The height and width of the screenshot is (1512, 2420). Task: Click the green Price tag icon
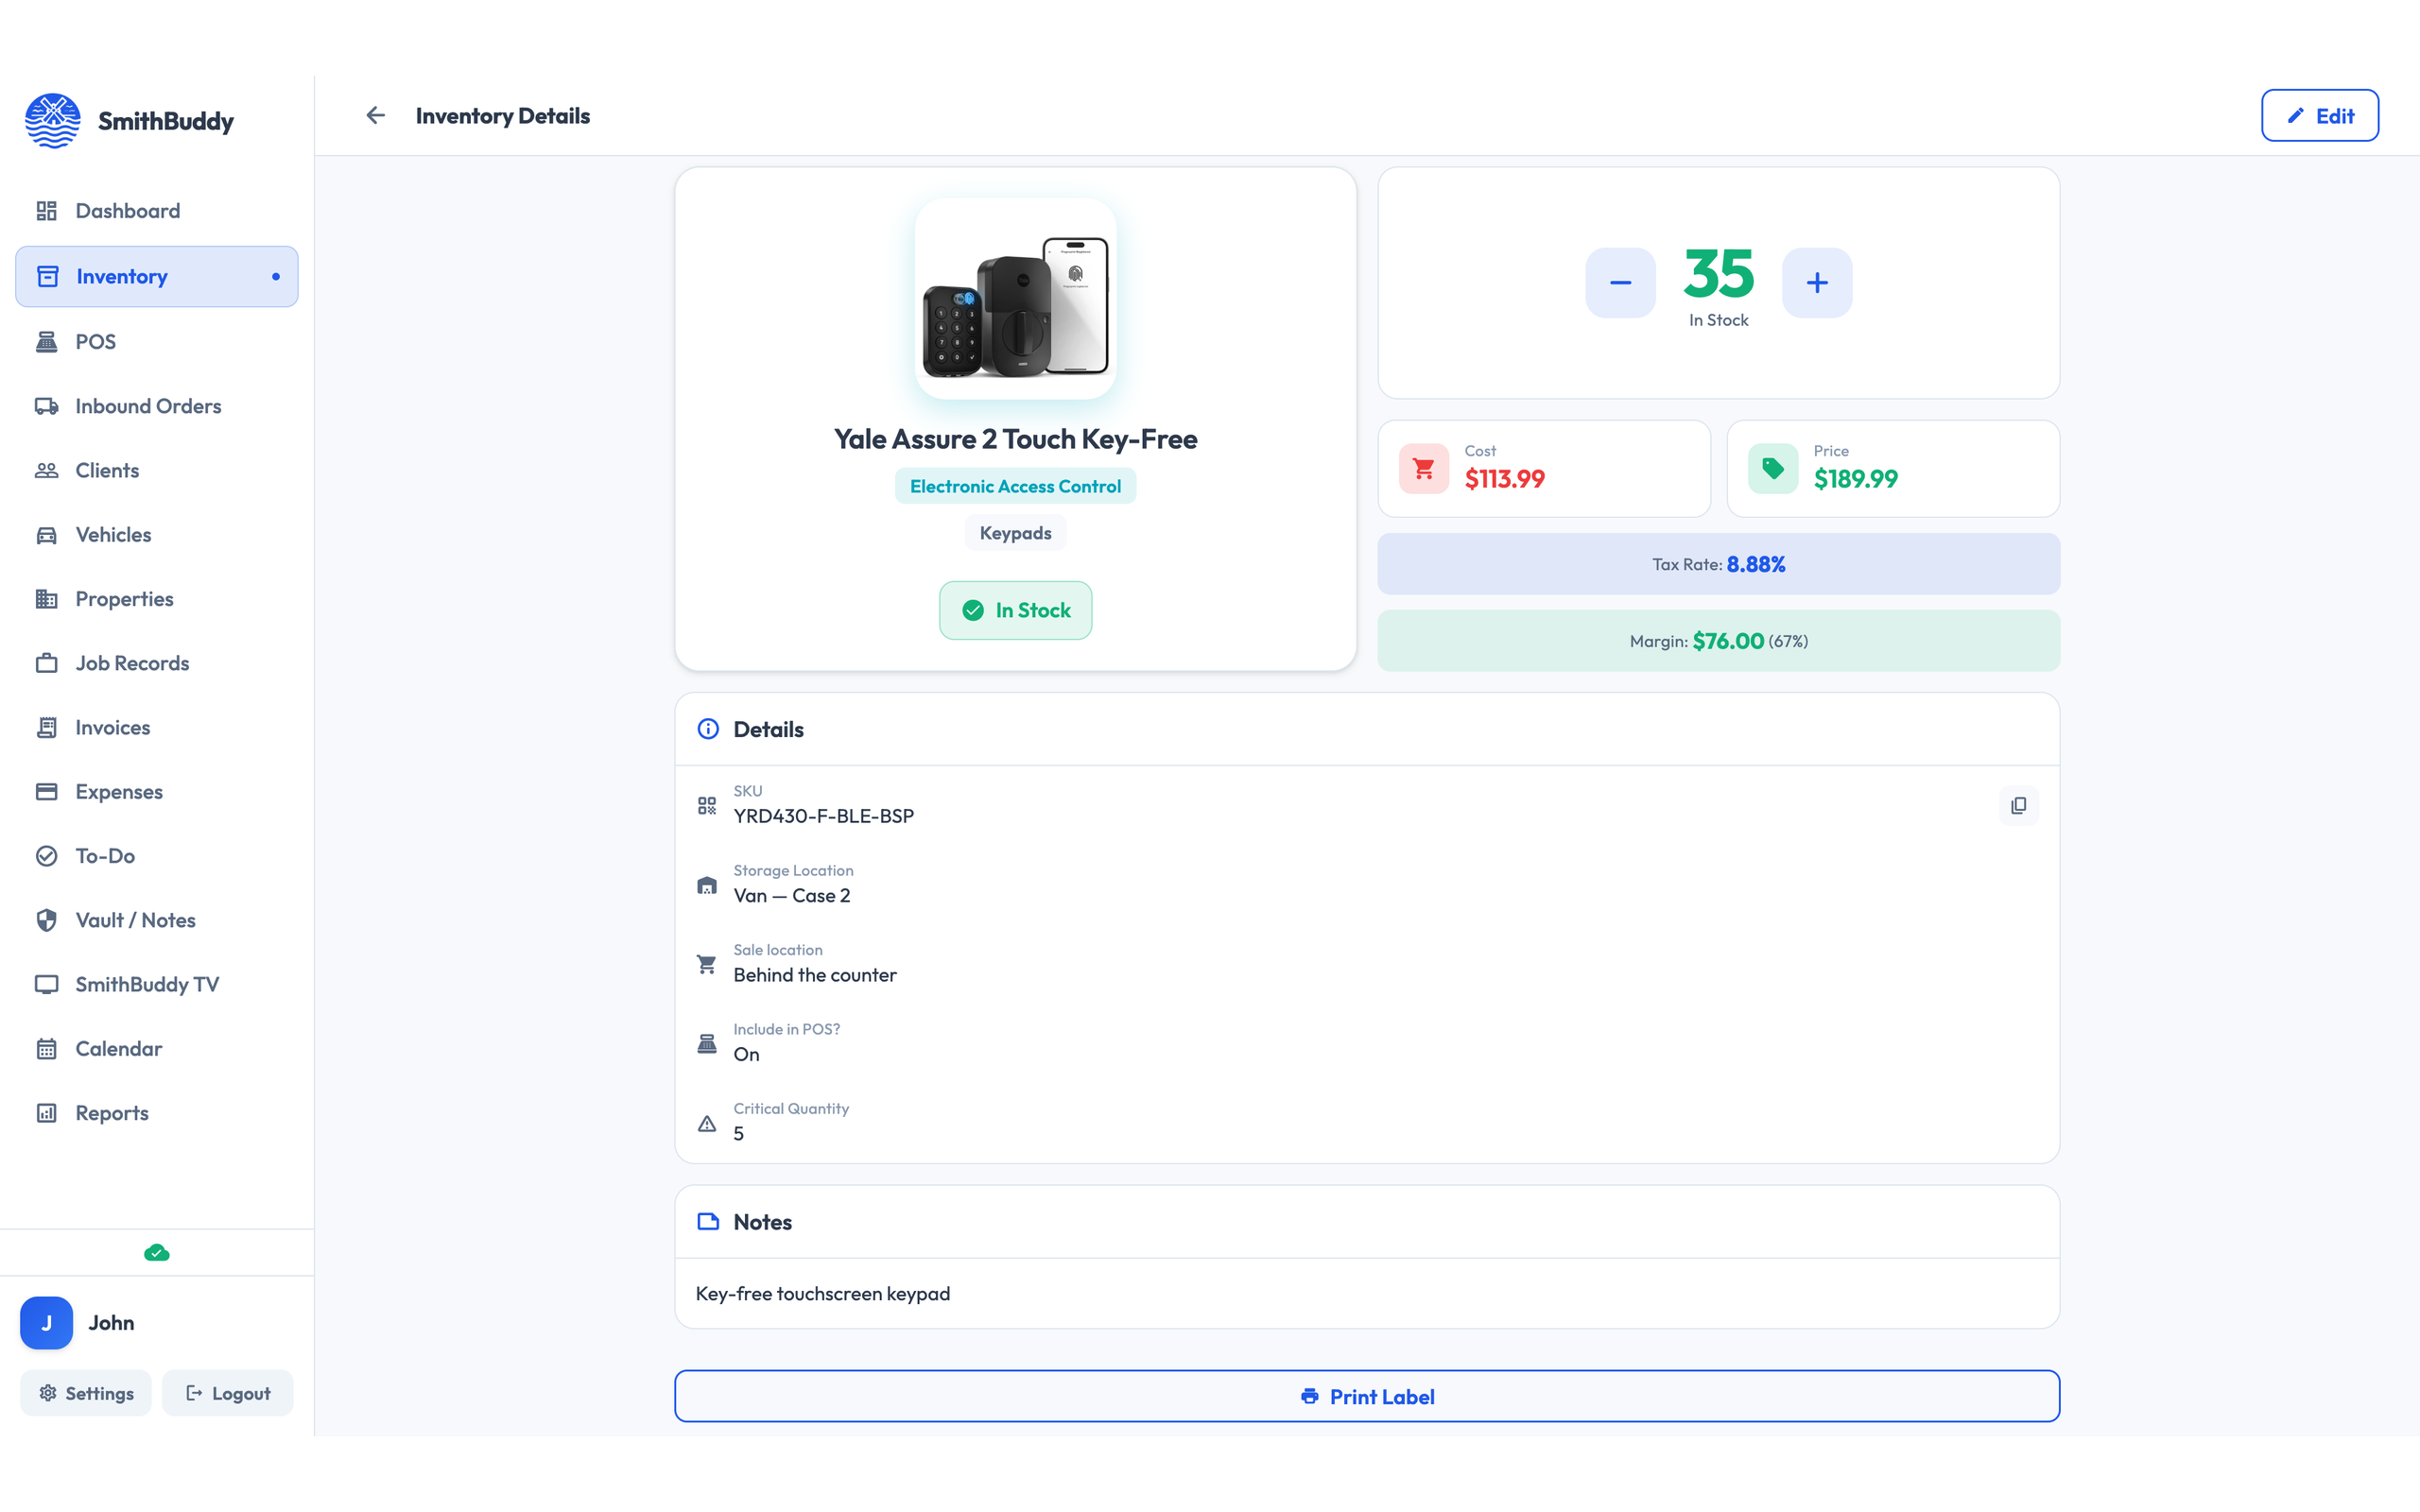click(1773, 468)
